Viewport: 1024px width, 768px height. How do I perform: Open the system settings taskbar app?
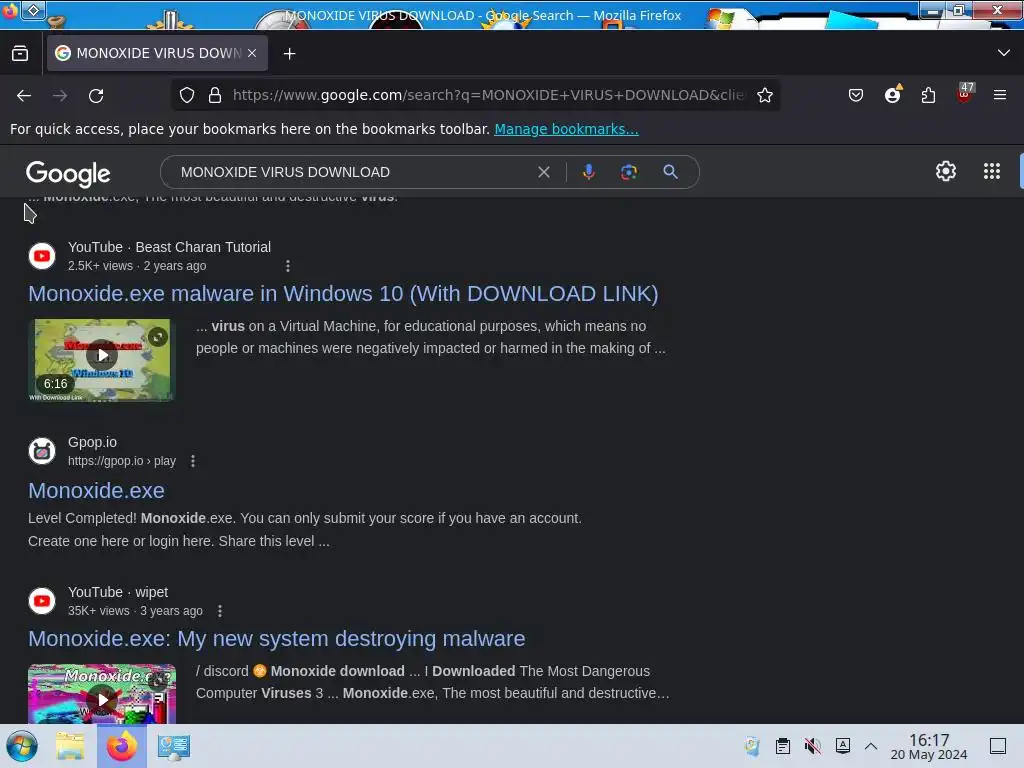pyautogui.click(x=173, y=746)
